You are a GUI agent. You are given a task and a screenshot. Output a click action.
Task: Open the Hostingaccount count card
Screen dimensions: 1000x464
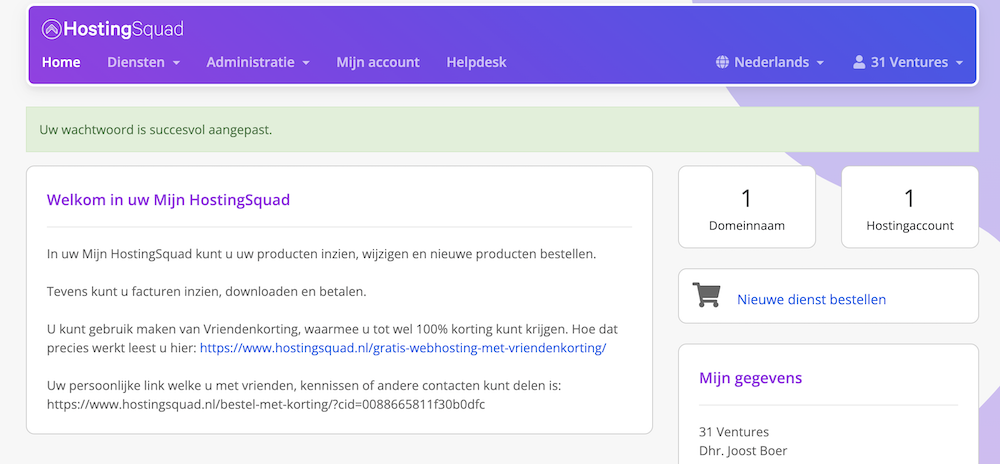(x=910, y=207)
